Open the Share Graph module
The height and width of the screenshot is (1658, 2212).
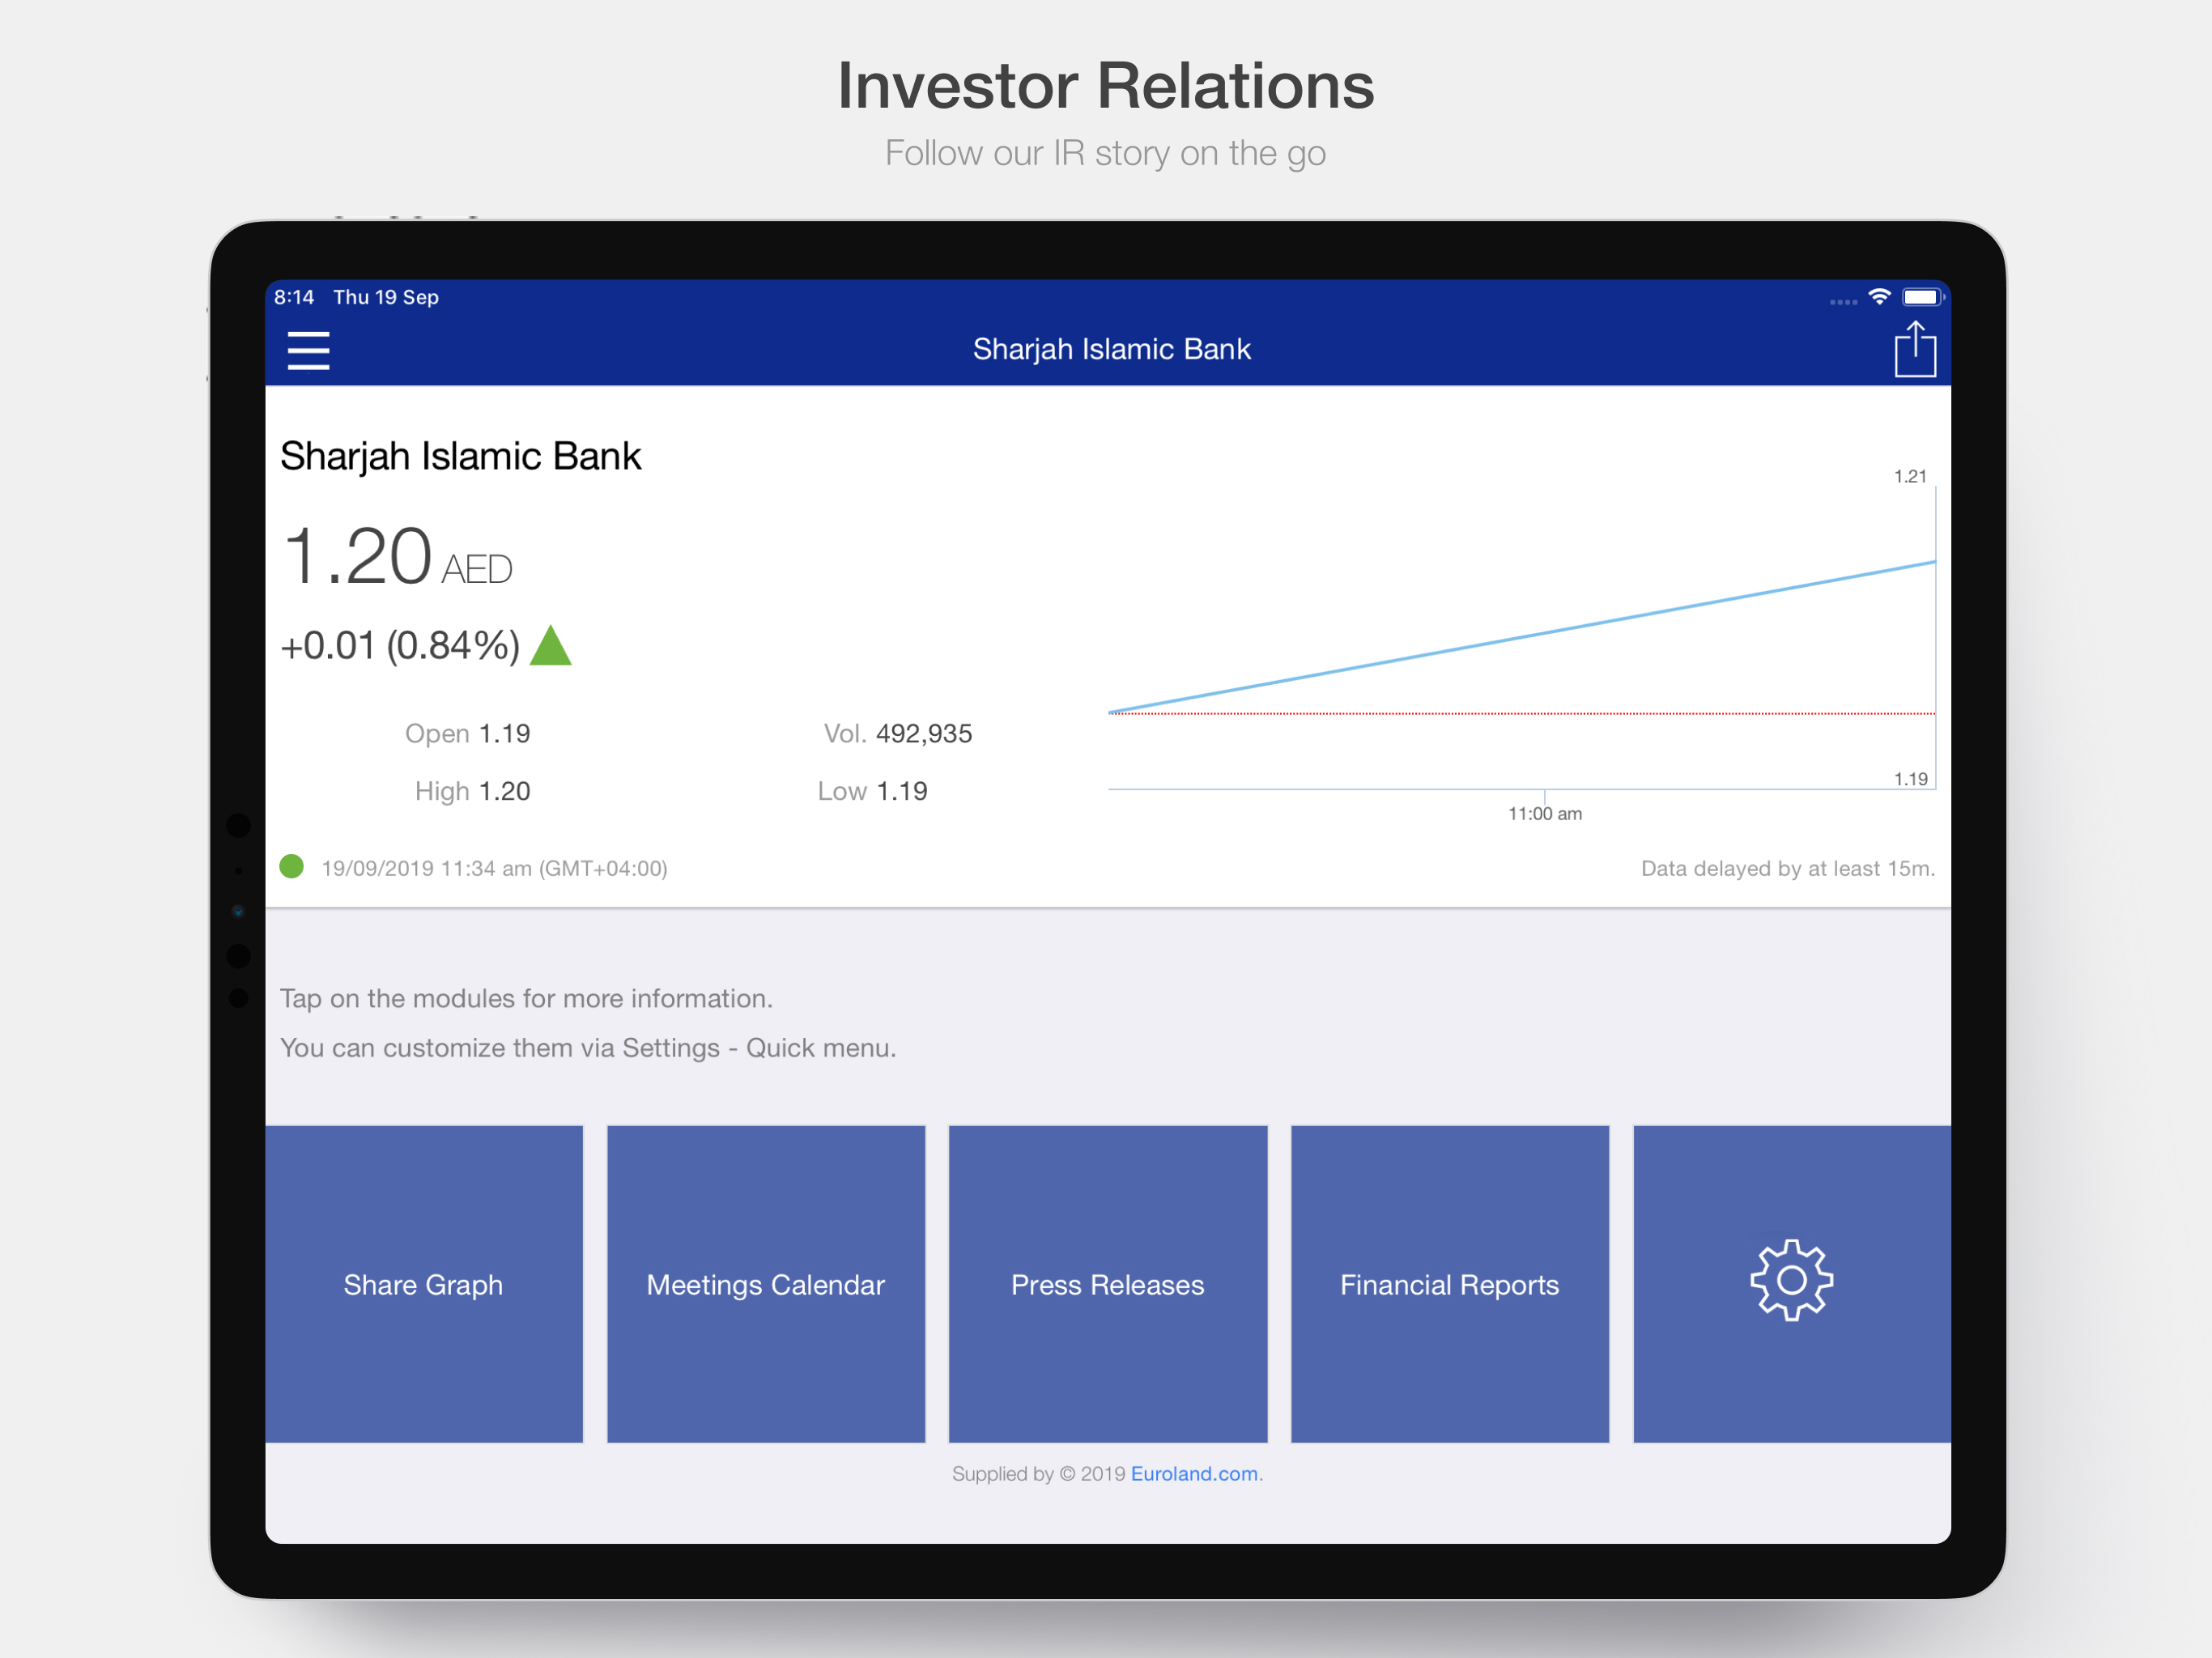pyautogui.click(x=424, y=1283)
